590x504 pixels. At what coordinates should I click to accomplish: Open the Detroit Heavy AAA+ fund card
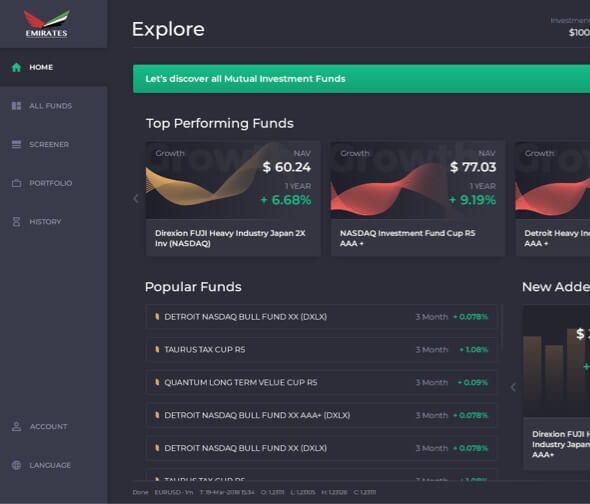tap(553, 199)
